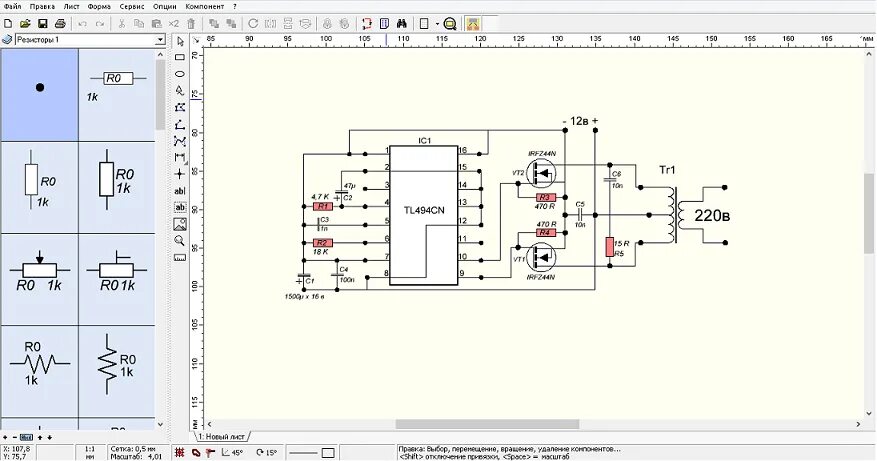The image size is (877, 461).
Task: Open the Файл menu
Action: pos(12,7)
